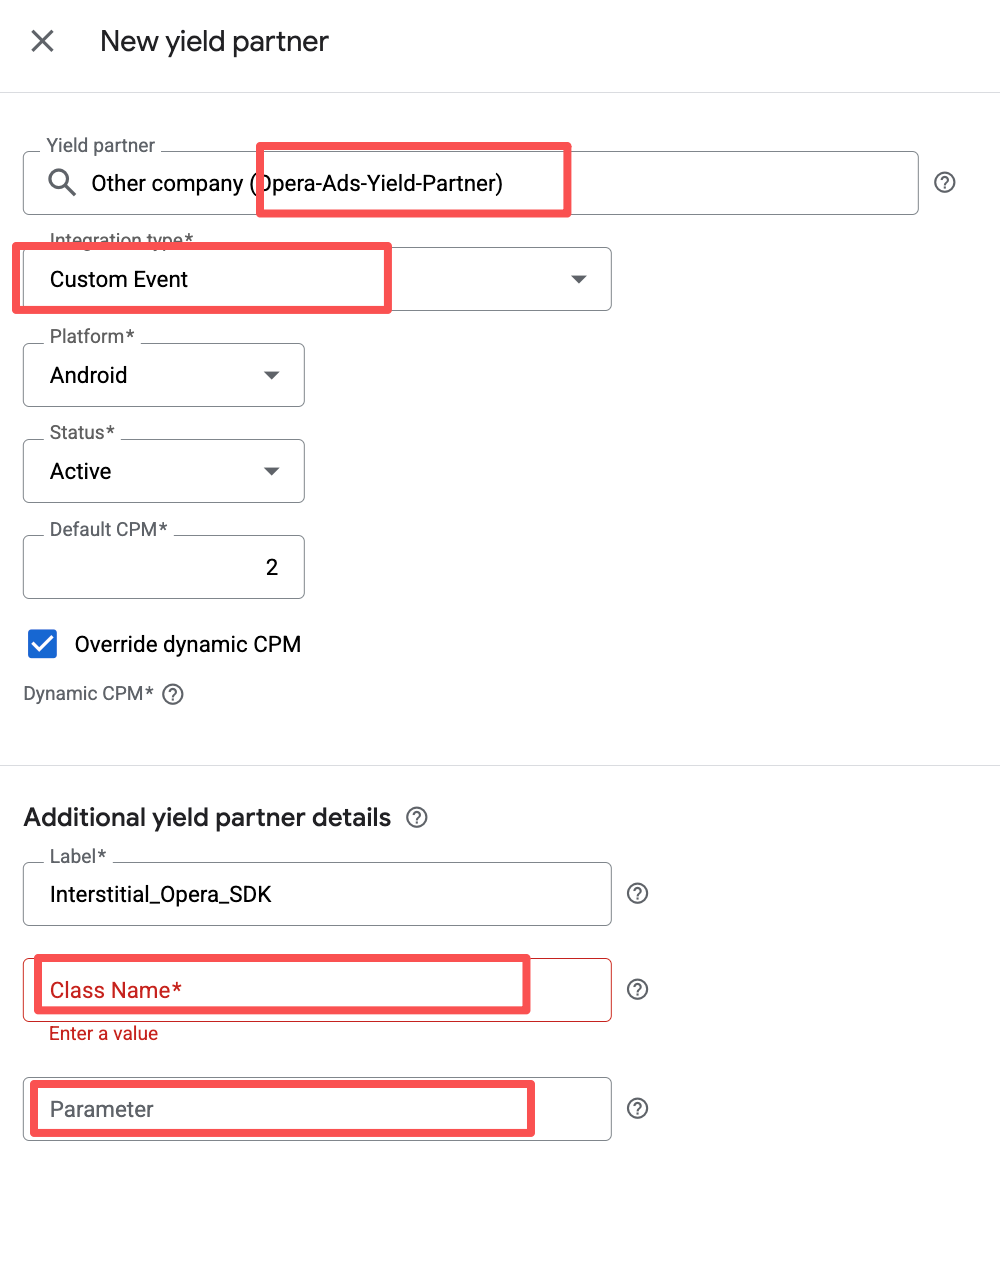Open help icon beside the Label field
The width and height of the screenshot is (1000, 1288).
coord(637,893)
